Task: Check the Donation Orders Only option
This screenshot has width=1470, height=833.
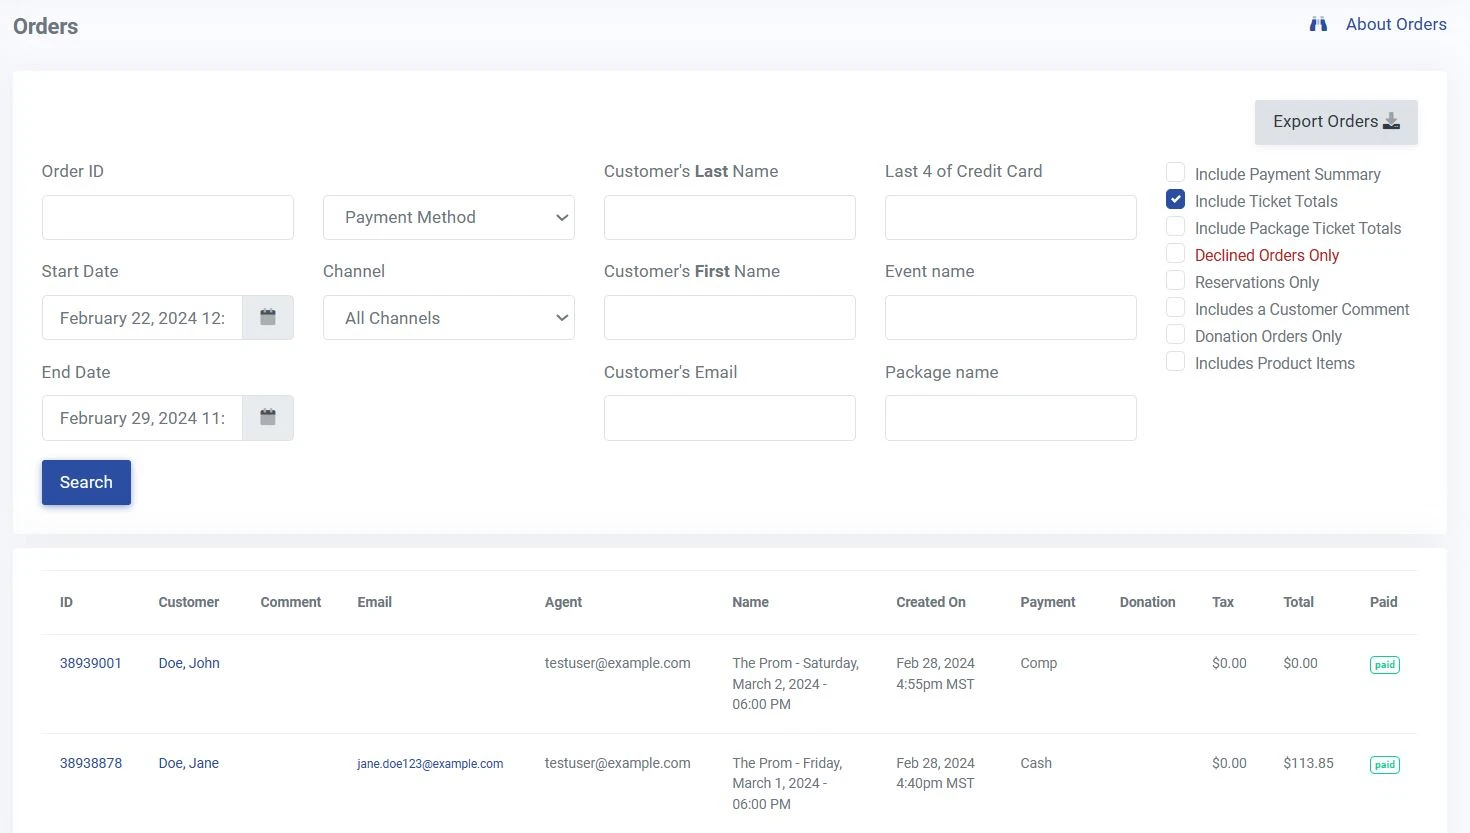Action: pos(1176,335)
